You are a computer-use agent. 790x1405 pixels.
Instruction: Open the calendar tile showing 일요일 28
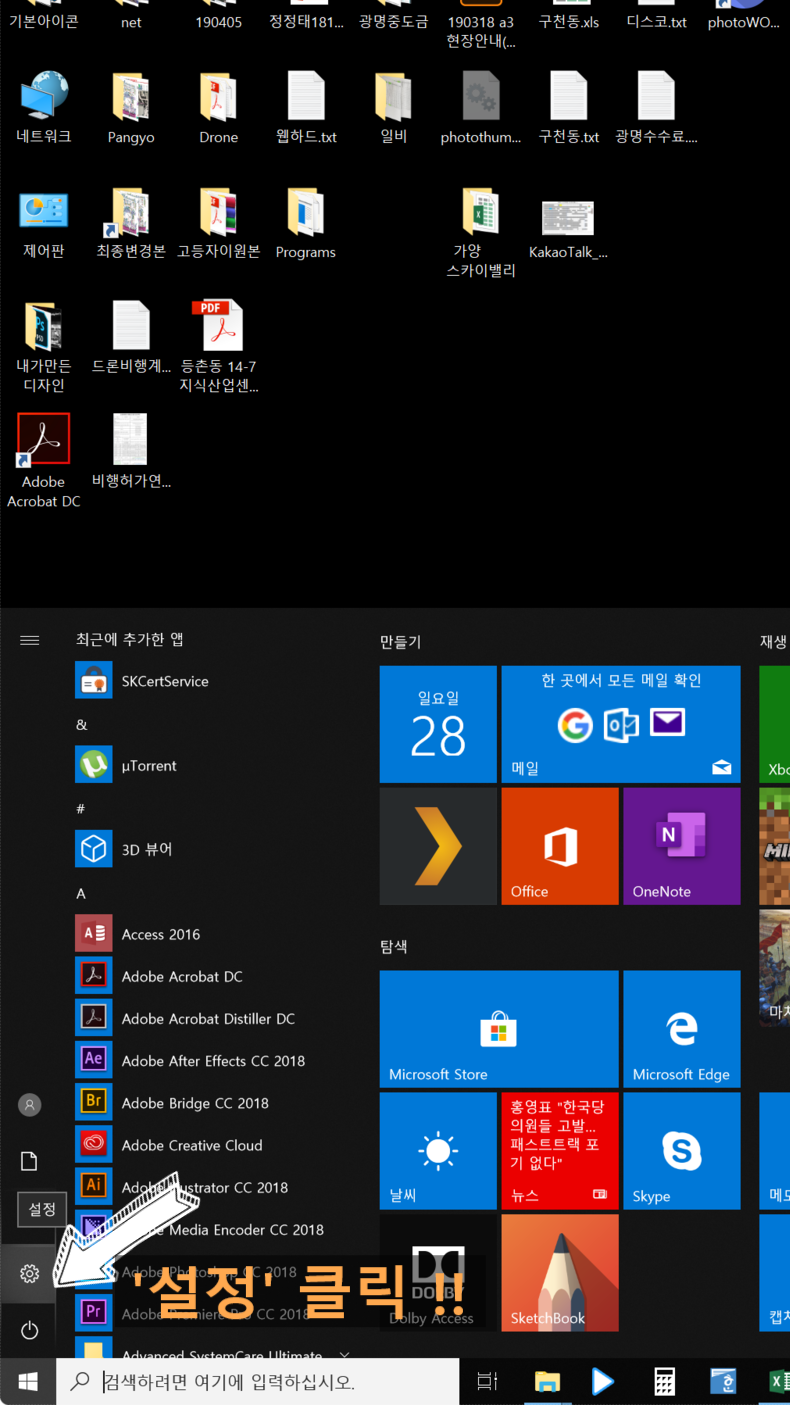point(438,724)
